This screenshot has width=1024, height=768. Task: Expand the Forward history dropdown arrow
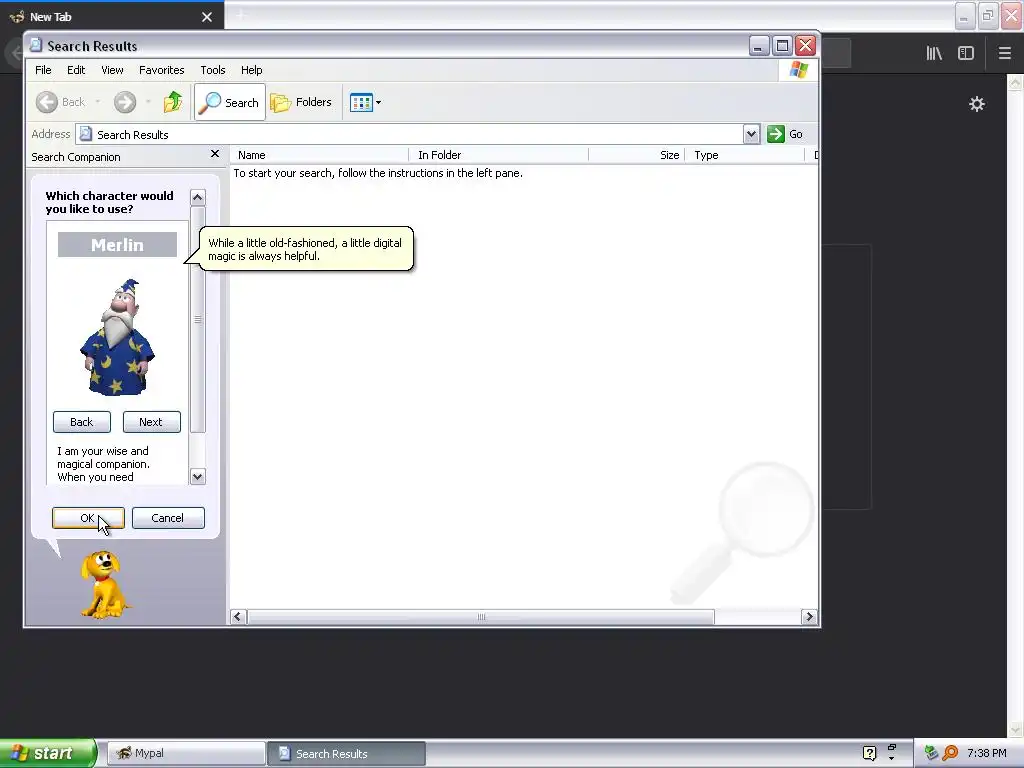(148, 102)
